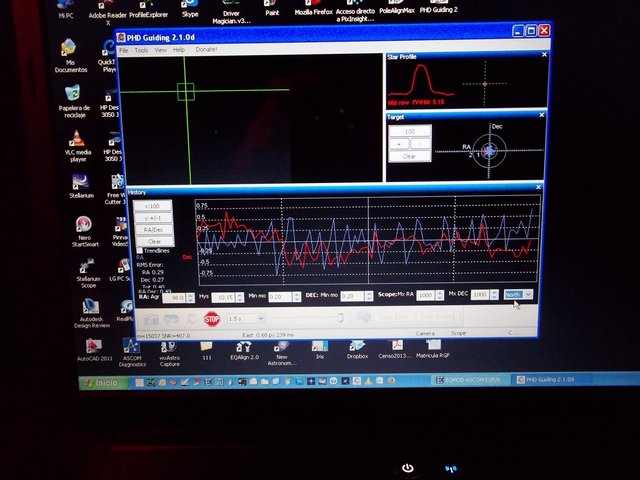Screen dimensions: 640x480
Task: Click the Inicio start button
Action: pyautogui.click(x=102, y=383)
